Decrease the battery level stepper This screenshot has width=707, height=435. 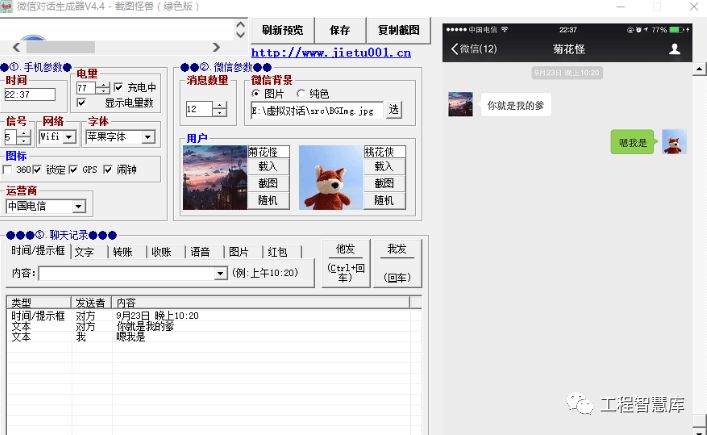point(103,91)
